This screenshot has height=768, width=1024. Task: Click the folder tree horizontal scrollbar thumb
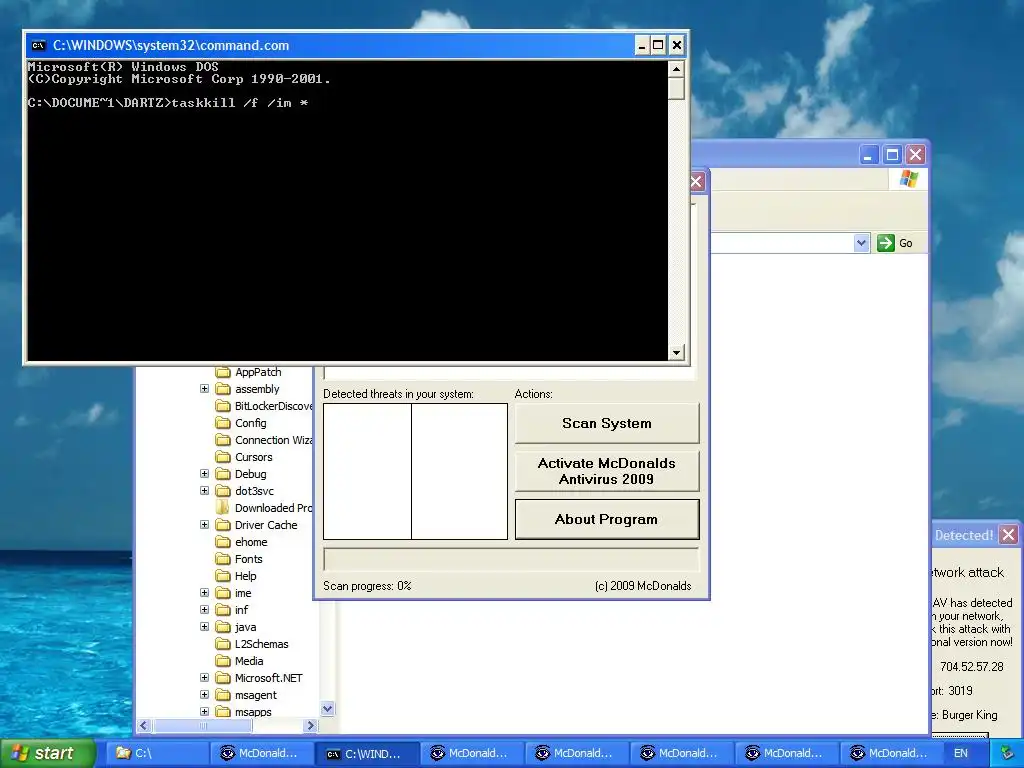click(x=202, y=726)
